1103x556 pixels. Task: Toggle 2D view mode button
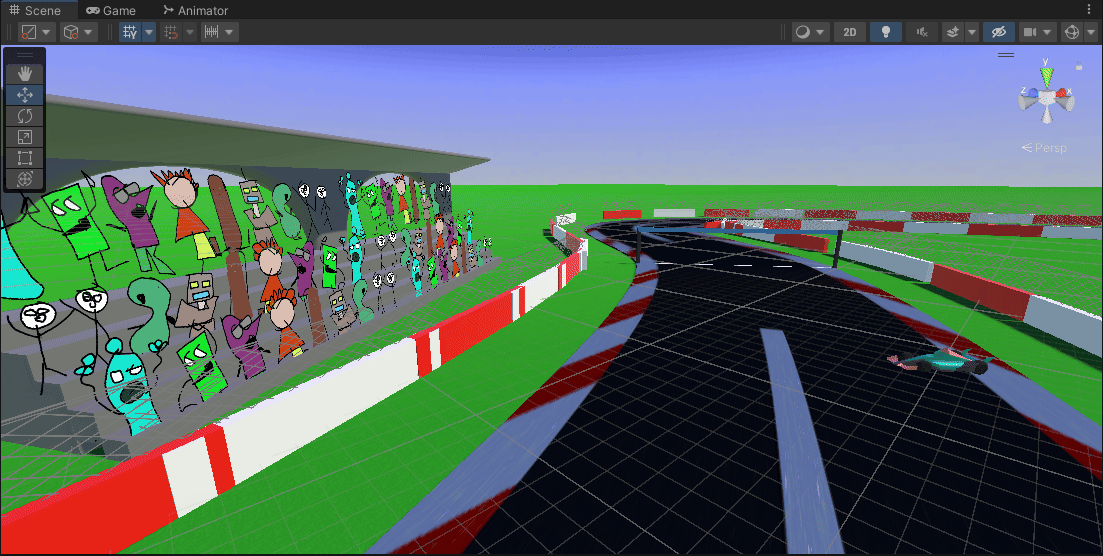pyautogui.click(x=850, y=32)
